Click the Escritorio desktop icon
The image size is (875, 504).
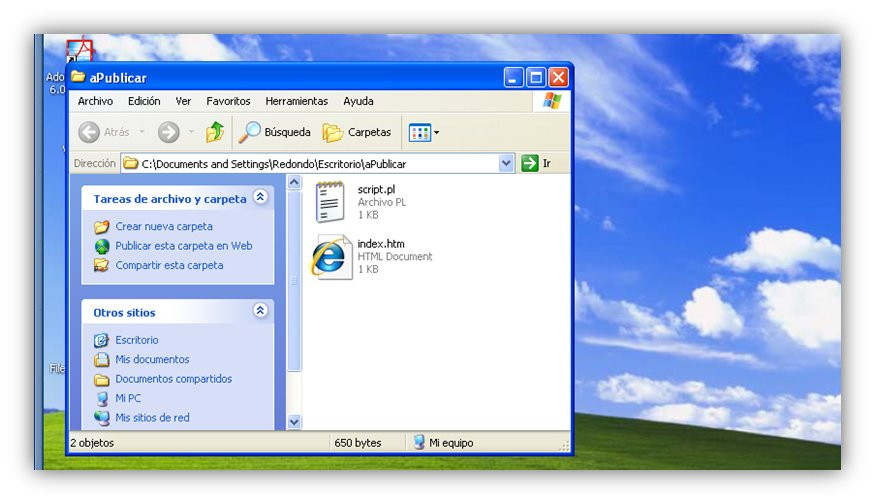(x=102, y=340)
